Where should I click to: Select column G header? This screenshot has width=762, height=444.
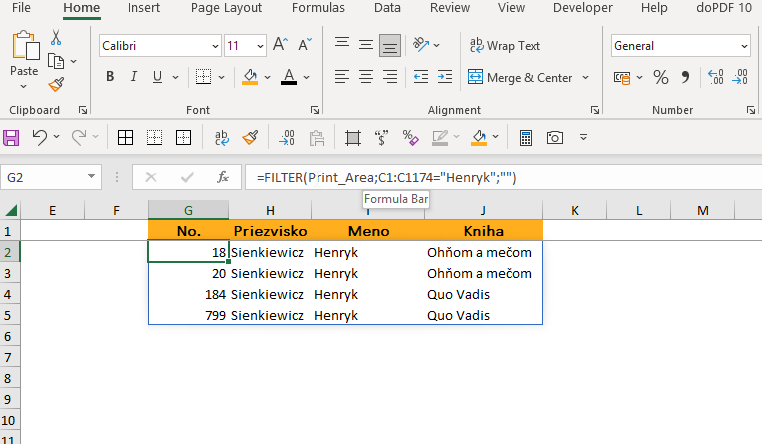click(x=189, y=210)
